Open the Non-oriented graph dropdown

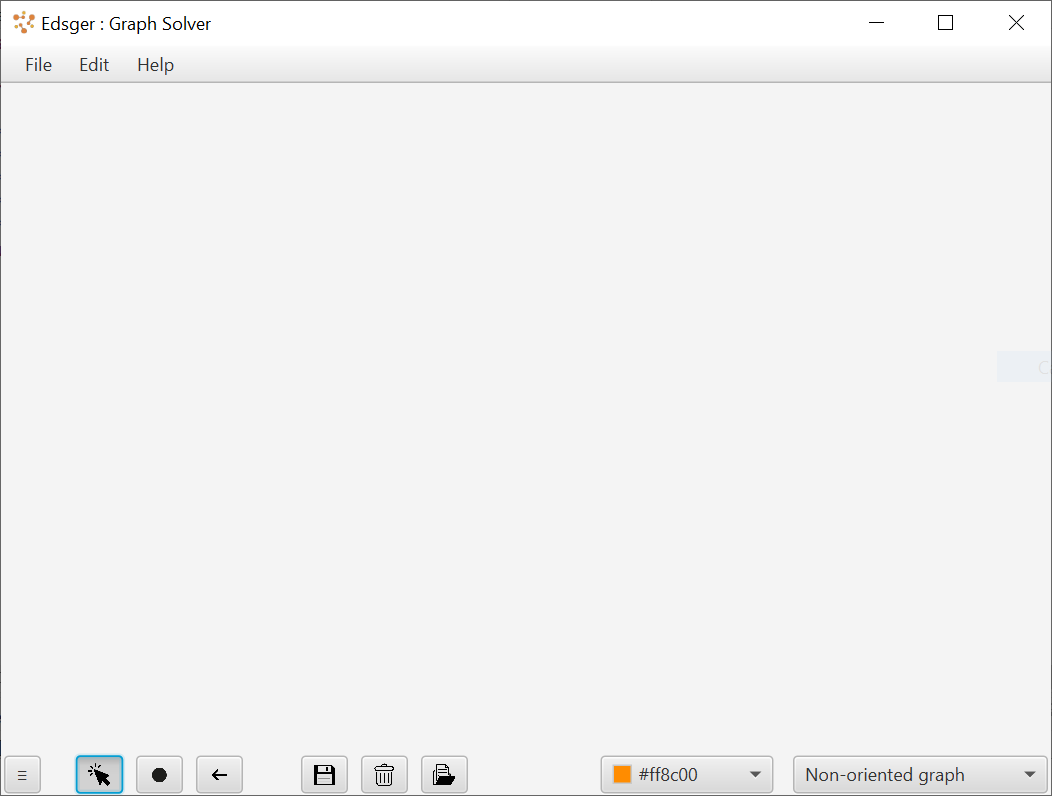click(x=920, y=775)
